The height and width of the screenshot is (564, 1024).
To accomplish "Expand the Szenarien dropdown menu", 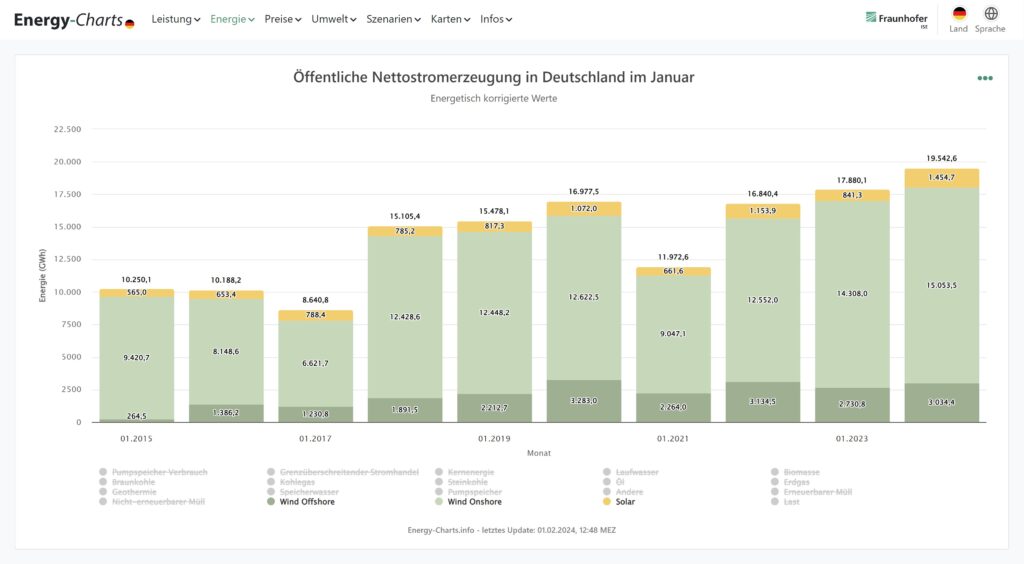I will click(394, 19).
